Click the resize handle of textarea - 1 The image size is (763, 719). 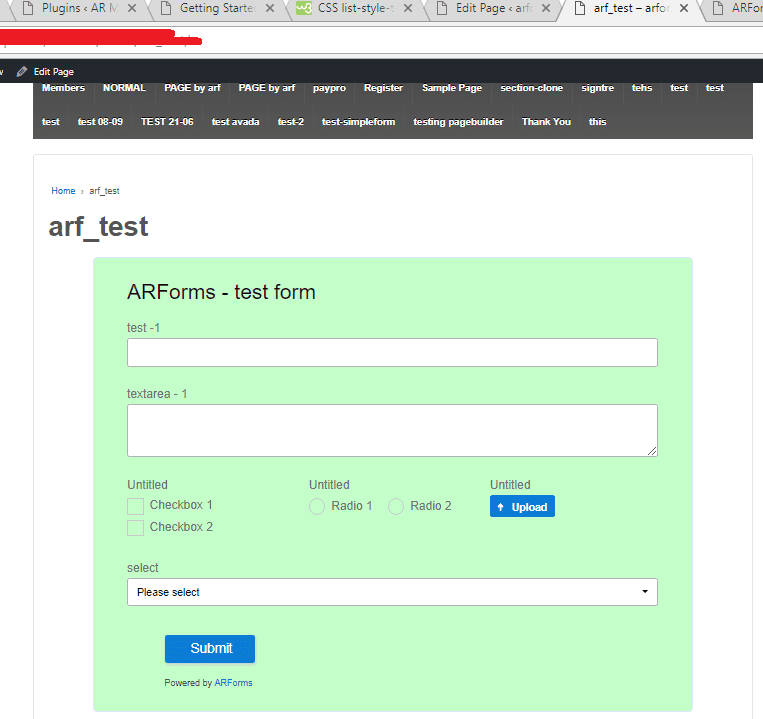652,451
